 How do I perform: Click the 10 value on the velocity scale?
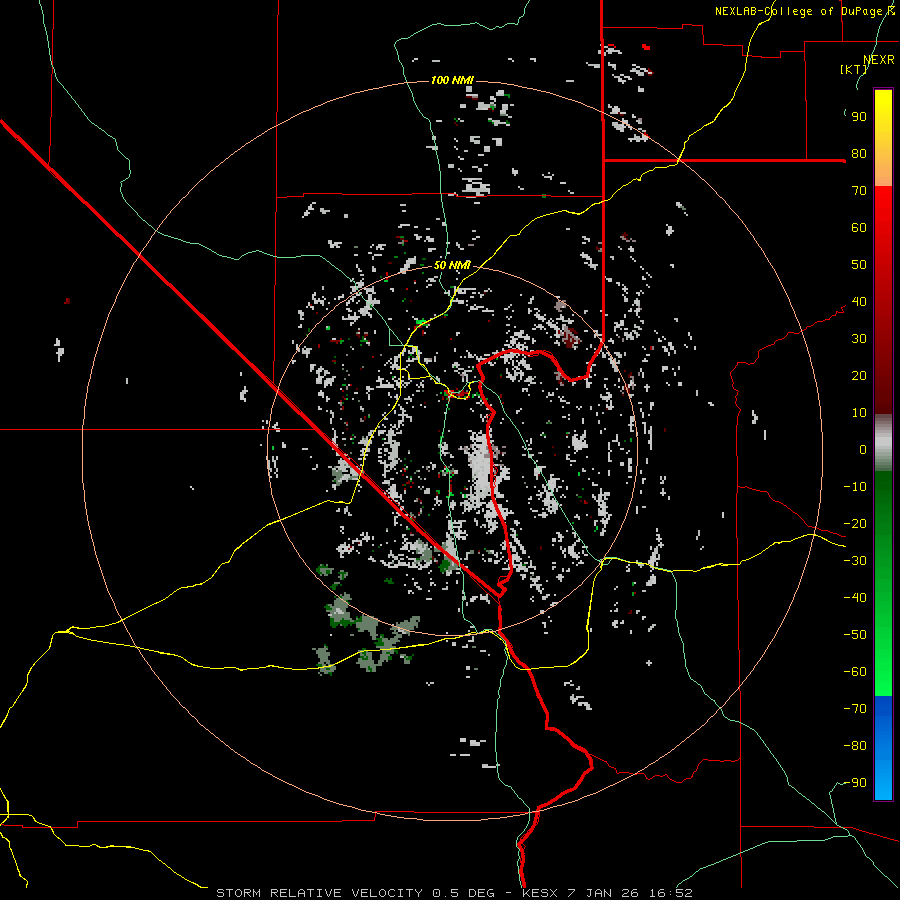pos(859,413)
